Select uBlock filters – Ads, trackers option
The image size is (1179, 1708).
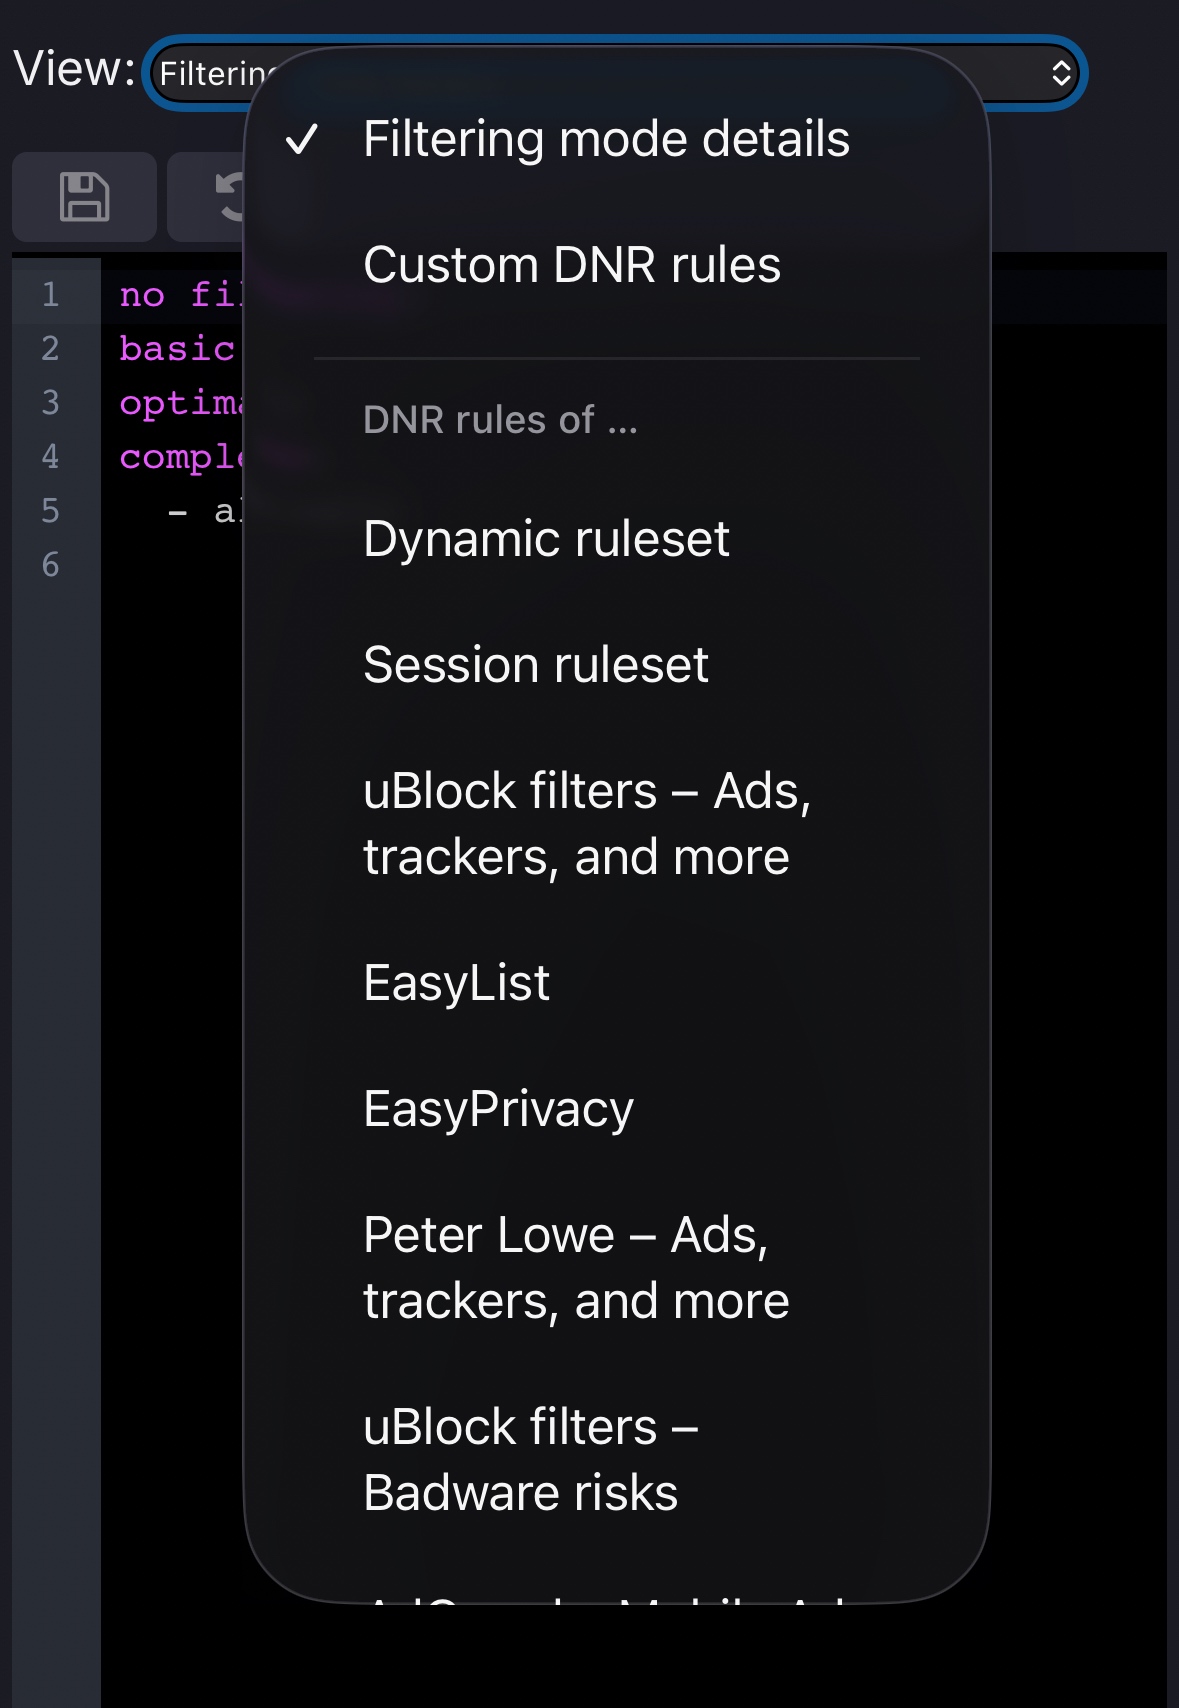pos(587,824)
